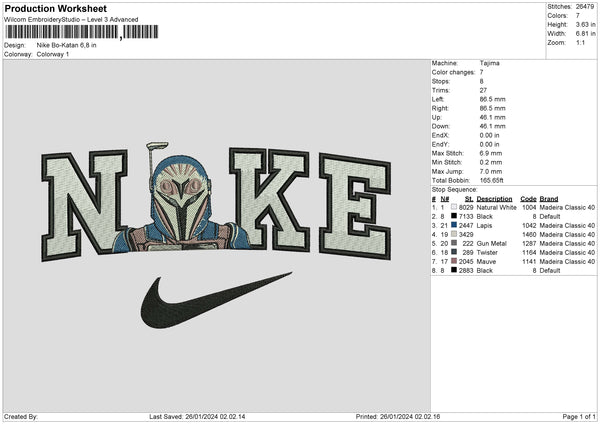Click the 'Natural White' description text
The image size is (600, 424).
pyautogui.click(x=496, y=207)
